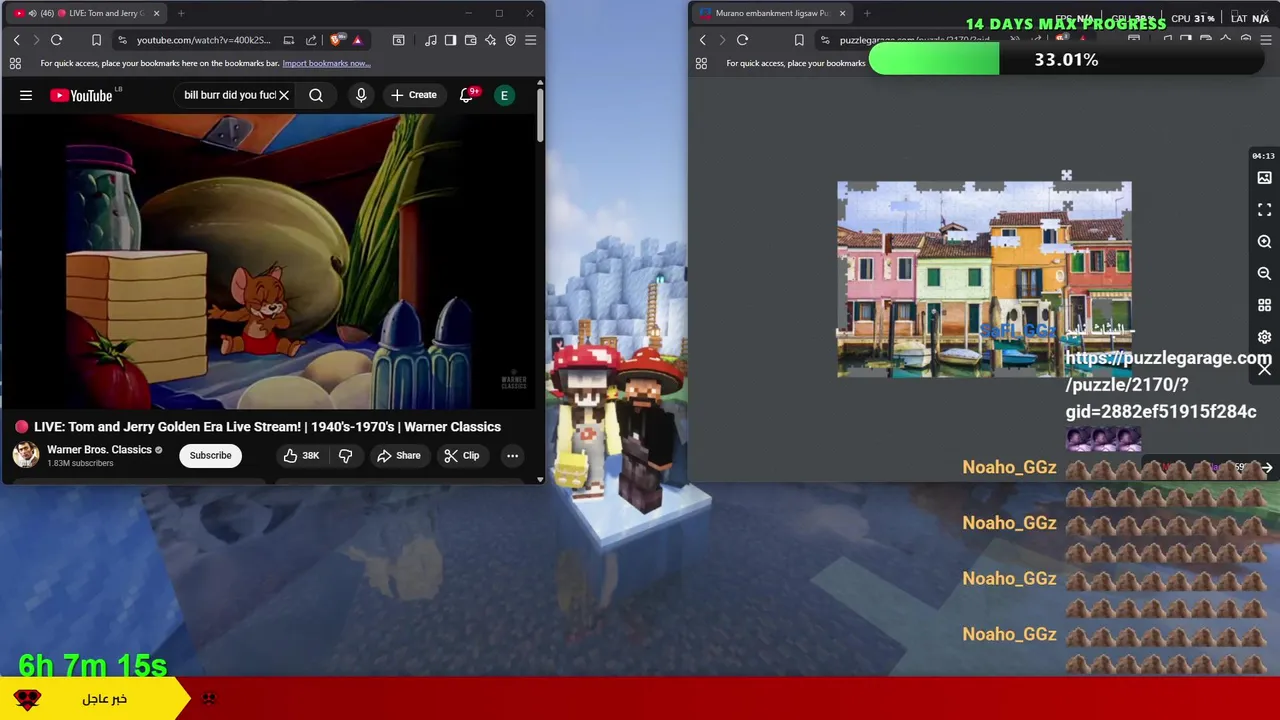Pick the loose puzzle piece above image
Screen dimensions: 1280x720
tap(1066, 176)
